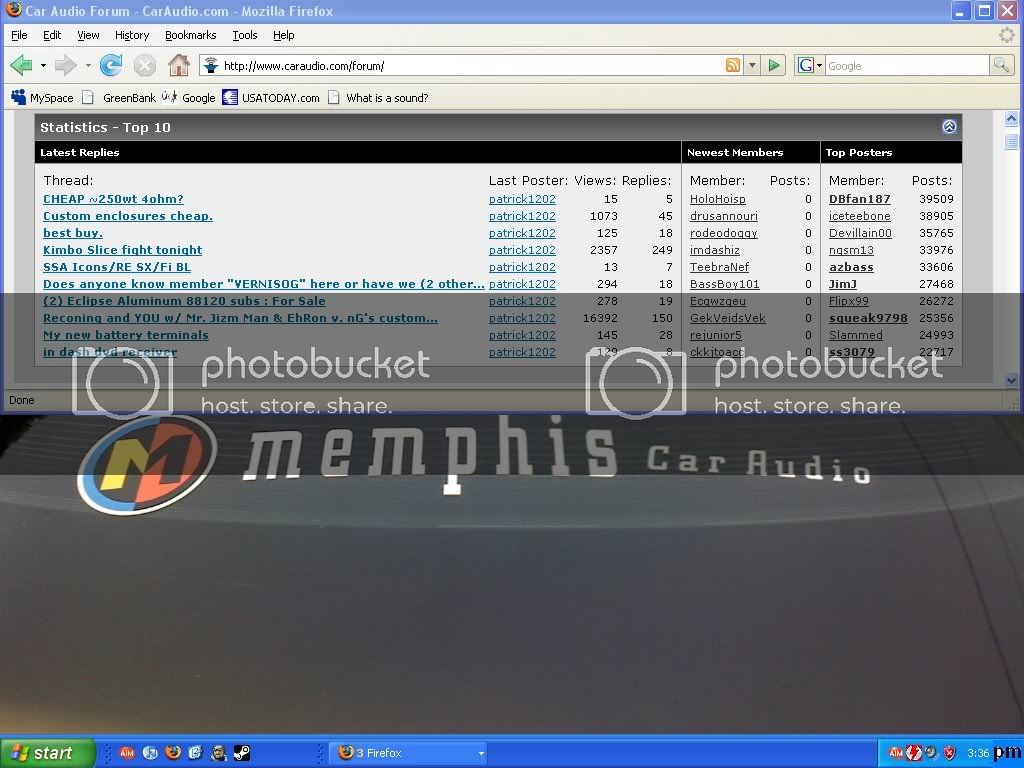Image resolution: width=1024 pixels, height=768 pixels.
Task: Click patrick1202 in CHEAP ~250wt row
Action: [x=522, y=199]
